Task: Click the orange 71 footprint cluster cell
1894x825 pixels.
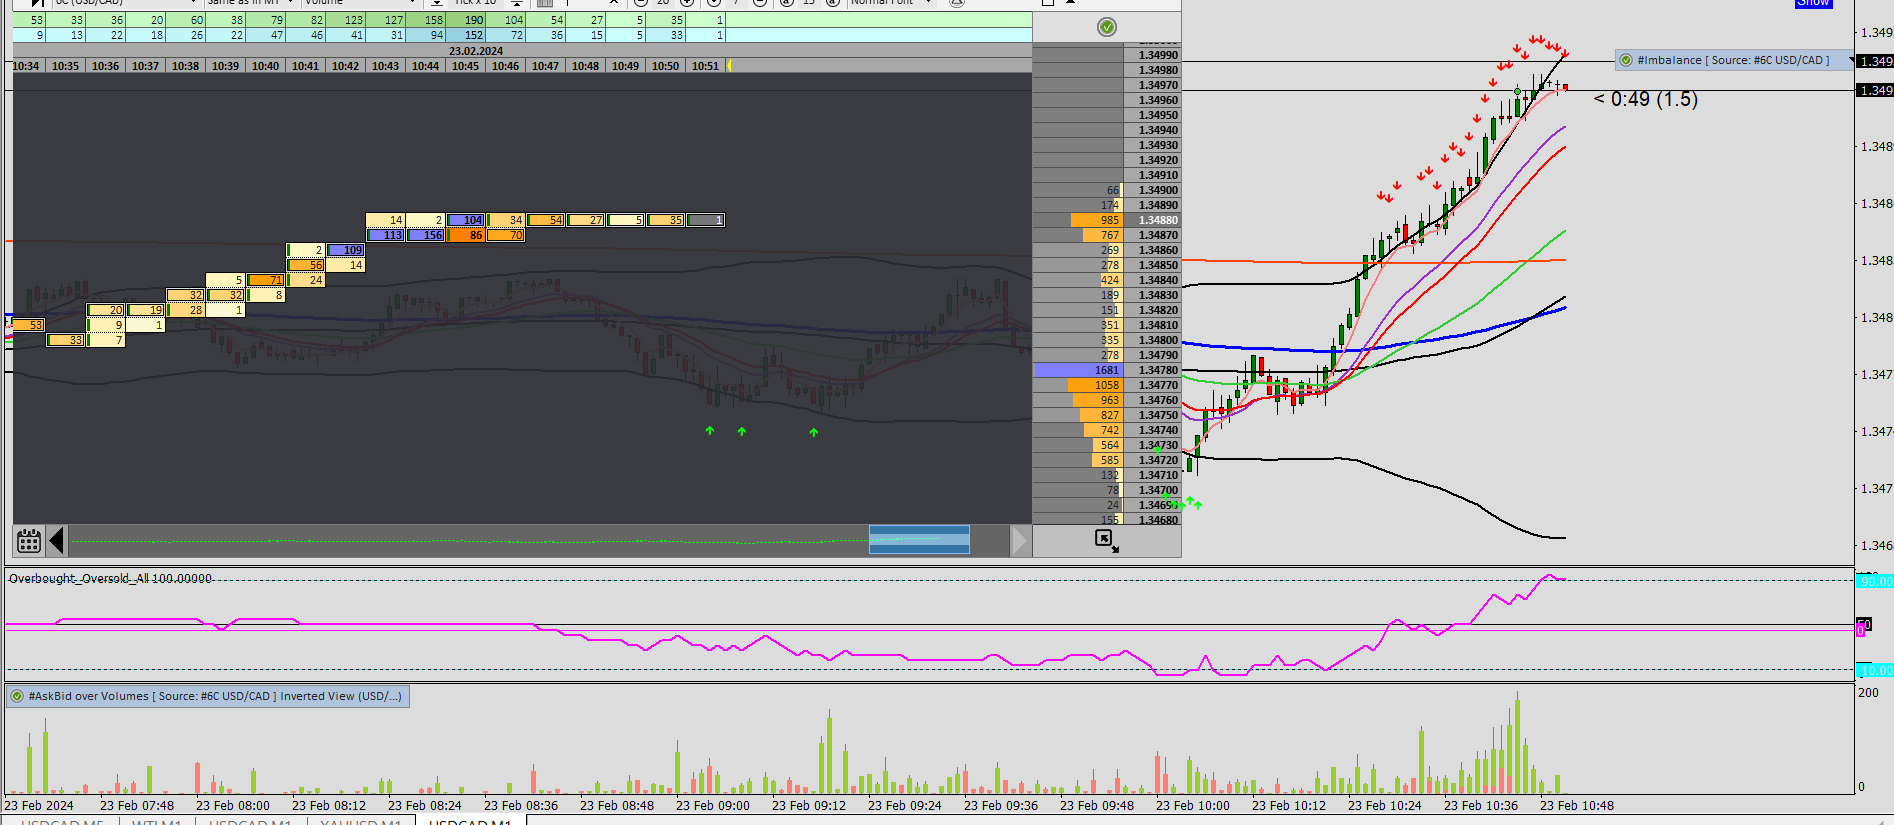Action: [x=266, y=280]
